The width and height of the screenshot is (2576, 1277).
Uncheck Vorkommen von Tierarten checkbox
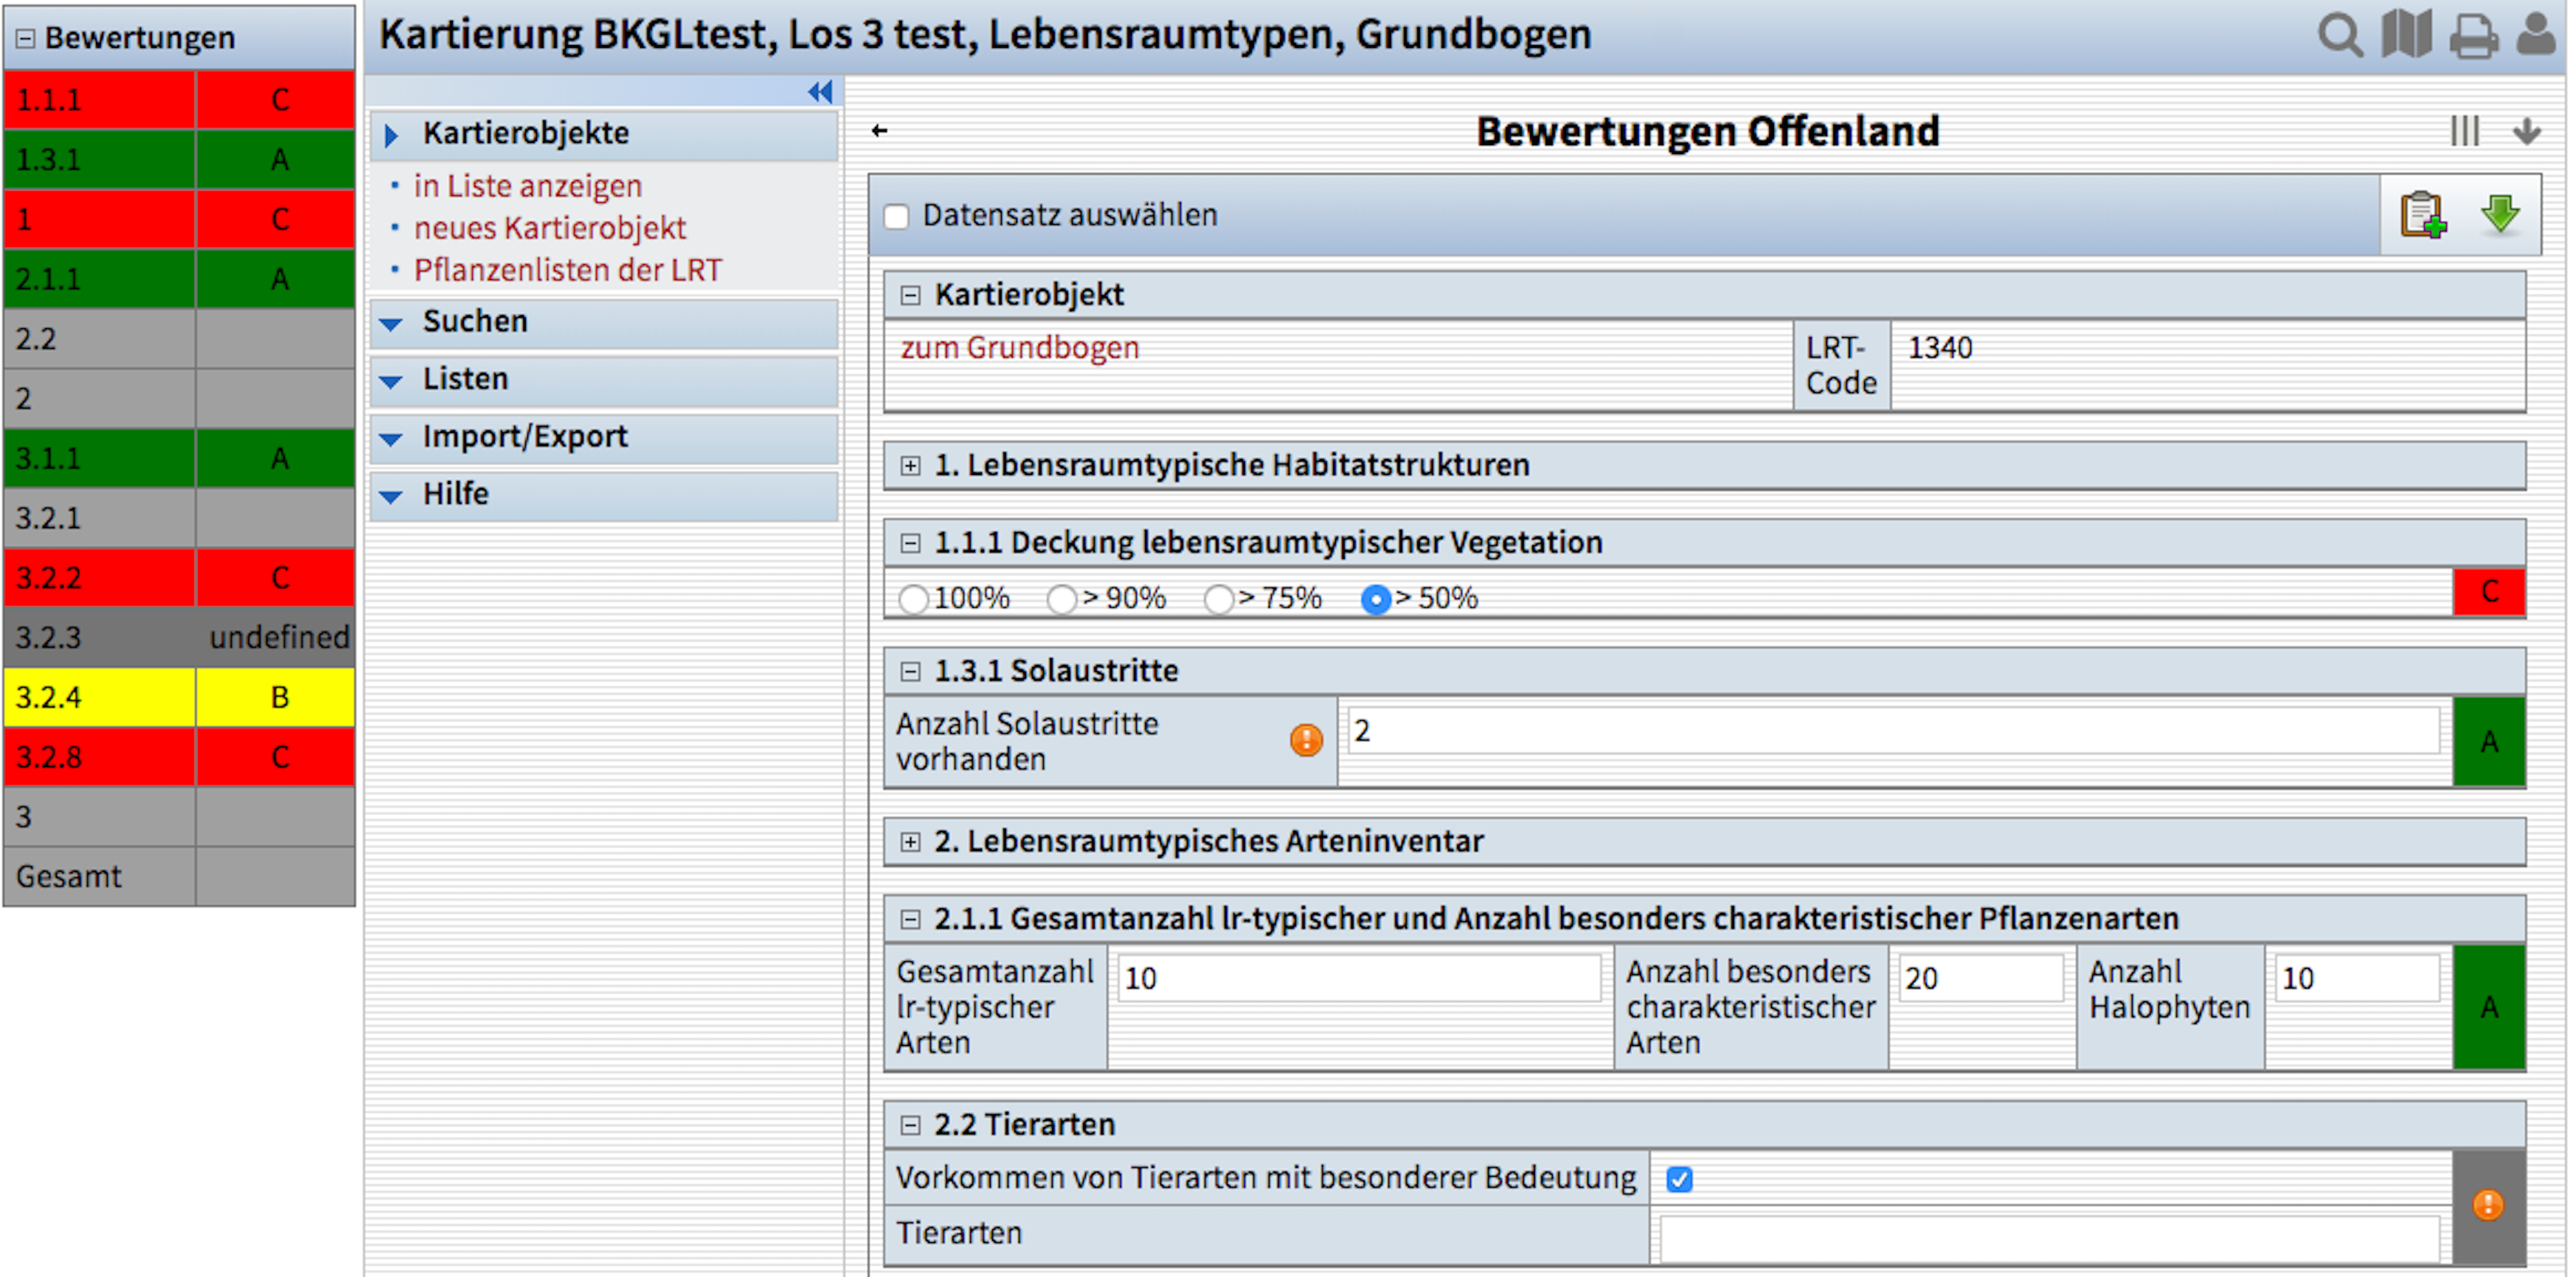[1680, 1180]
